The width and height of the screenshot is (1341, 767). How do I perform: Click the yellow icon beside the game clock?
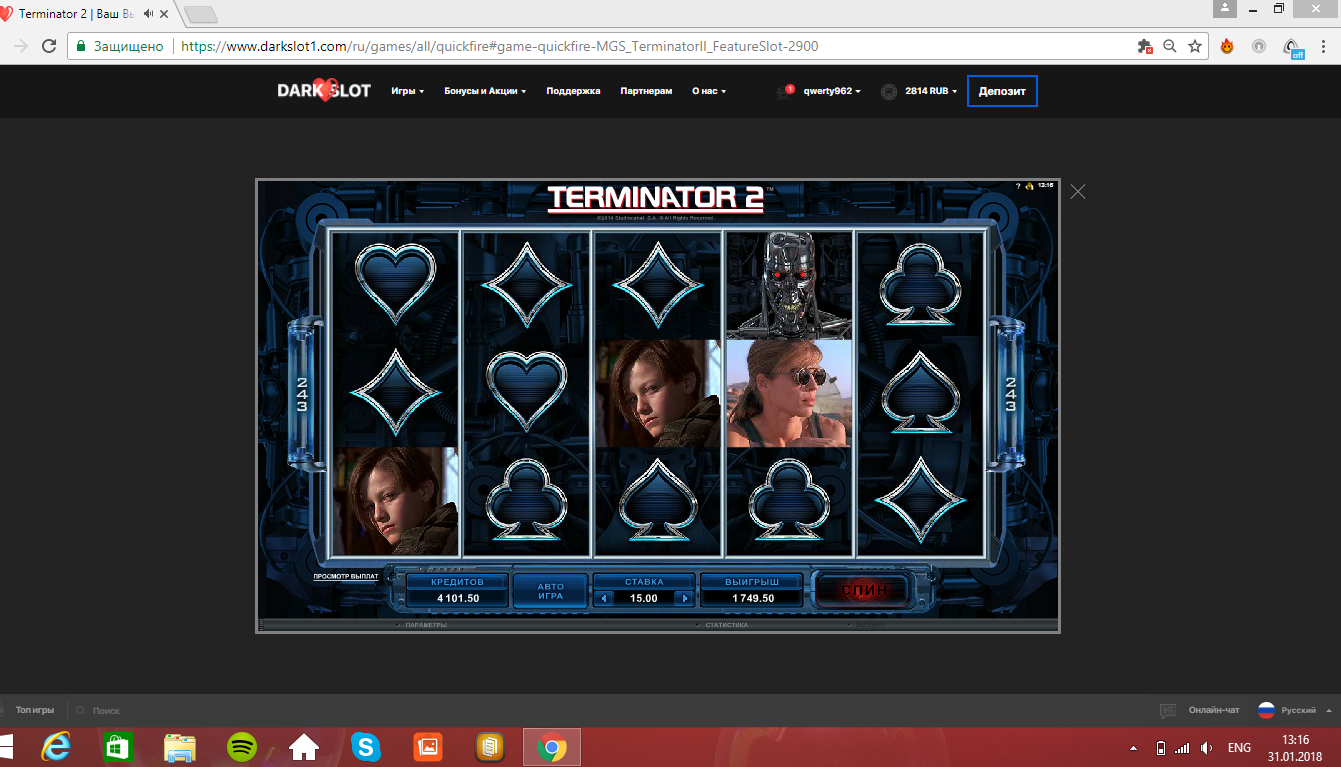1028,186
